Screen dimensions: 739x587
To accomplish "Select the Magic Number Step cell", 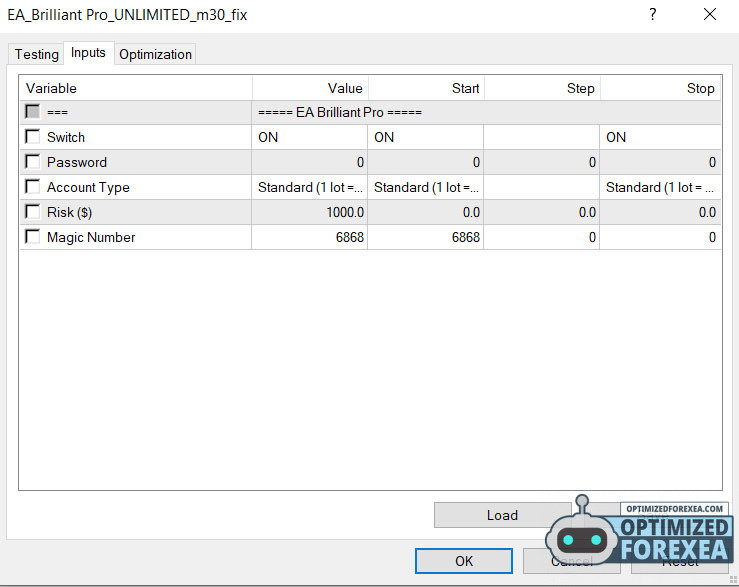I will click(x=542, y=237).
